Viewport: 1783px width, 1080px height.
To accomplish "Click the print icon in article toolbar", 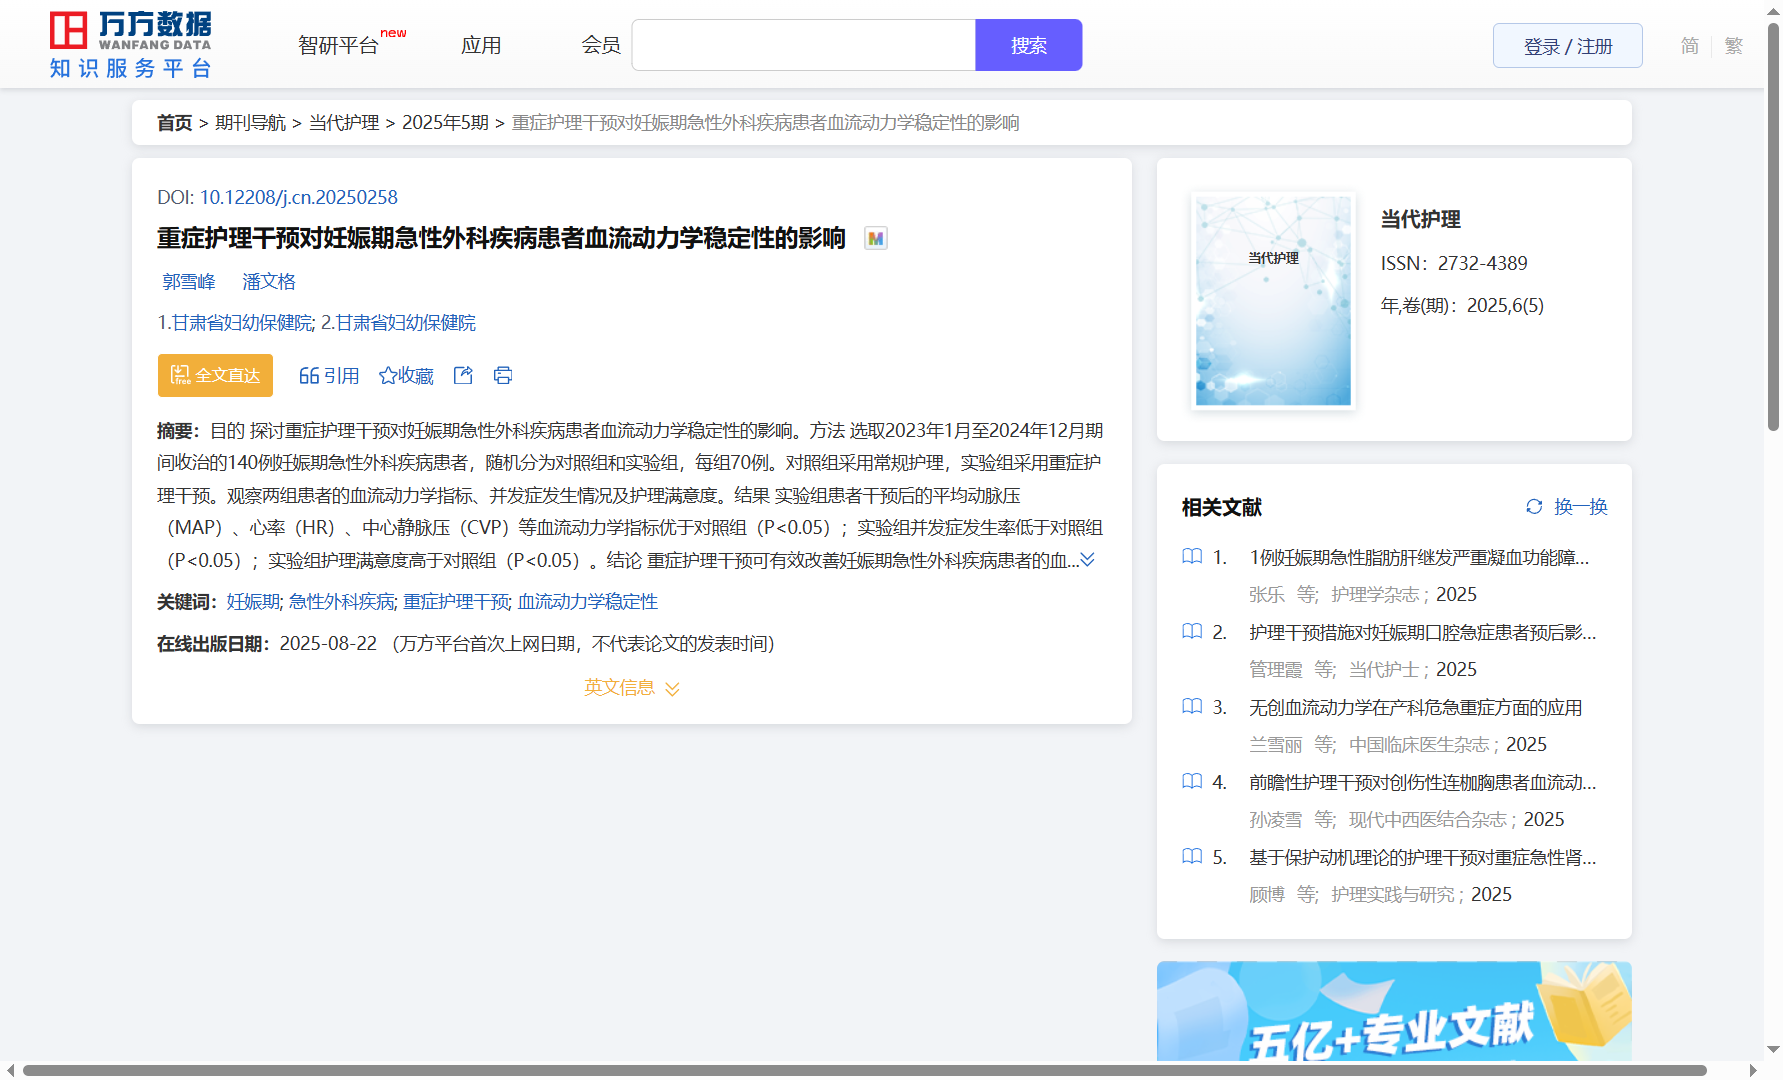I will [503, 375].
